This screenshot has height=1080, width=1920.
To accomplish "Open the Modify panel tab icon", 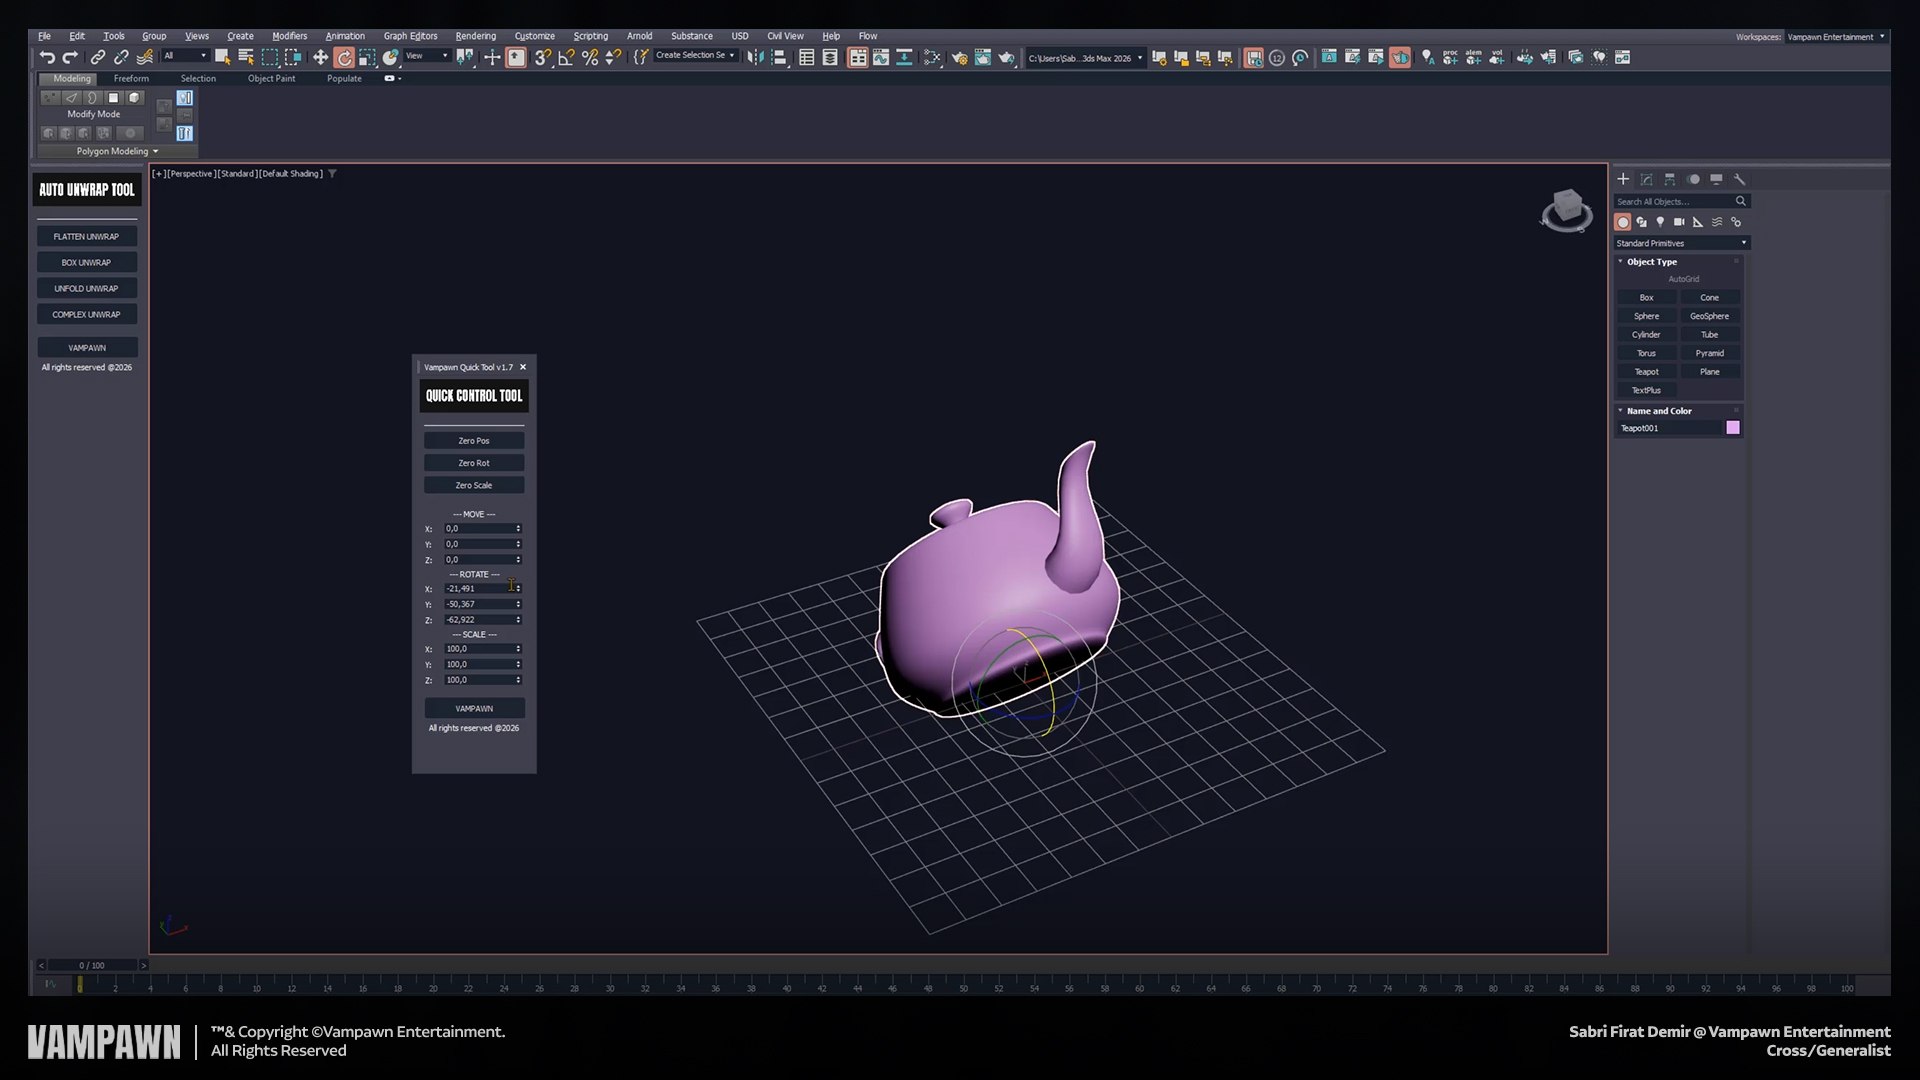I will pos(1646,179).
